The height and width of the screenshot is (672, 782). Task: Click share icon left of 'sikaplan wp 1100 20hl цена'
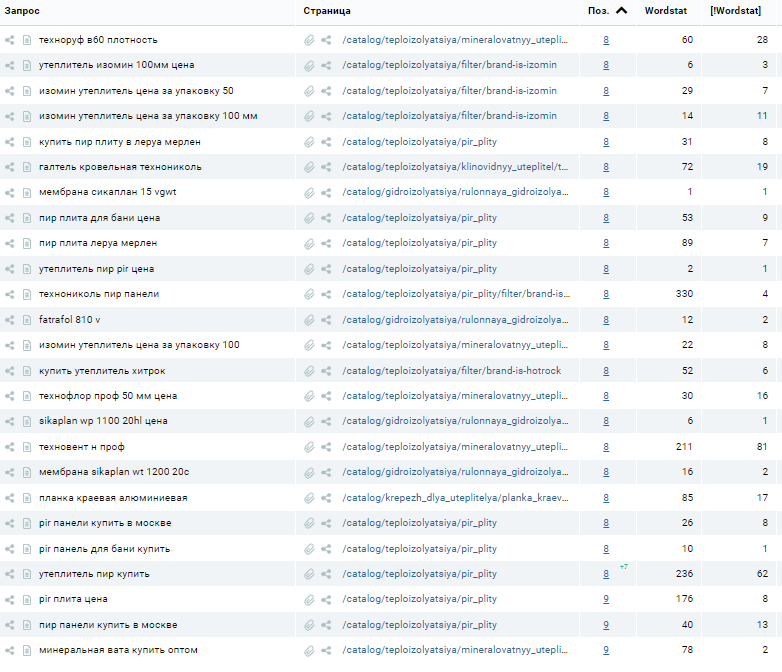point(9,422)
